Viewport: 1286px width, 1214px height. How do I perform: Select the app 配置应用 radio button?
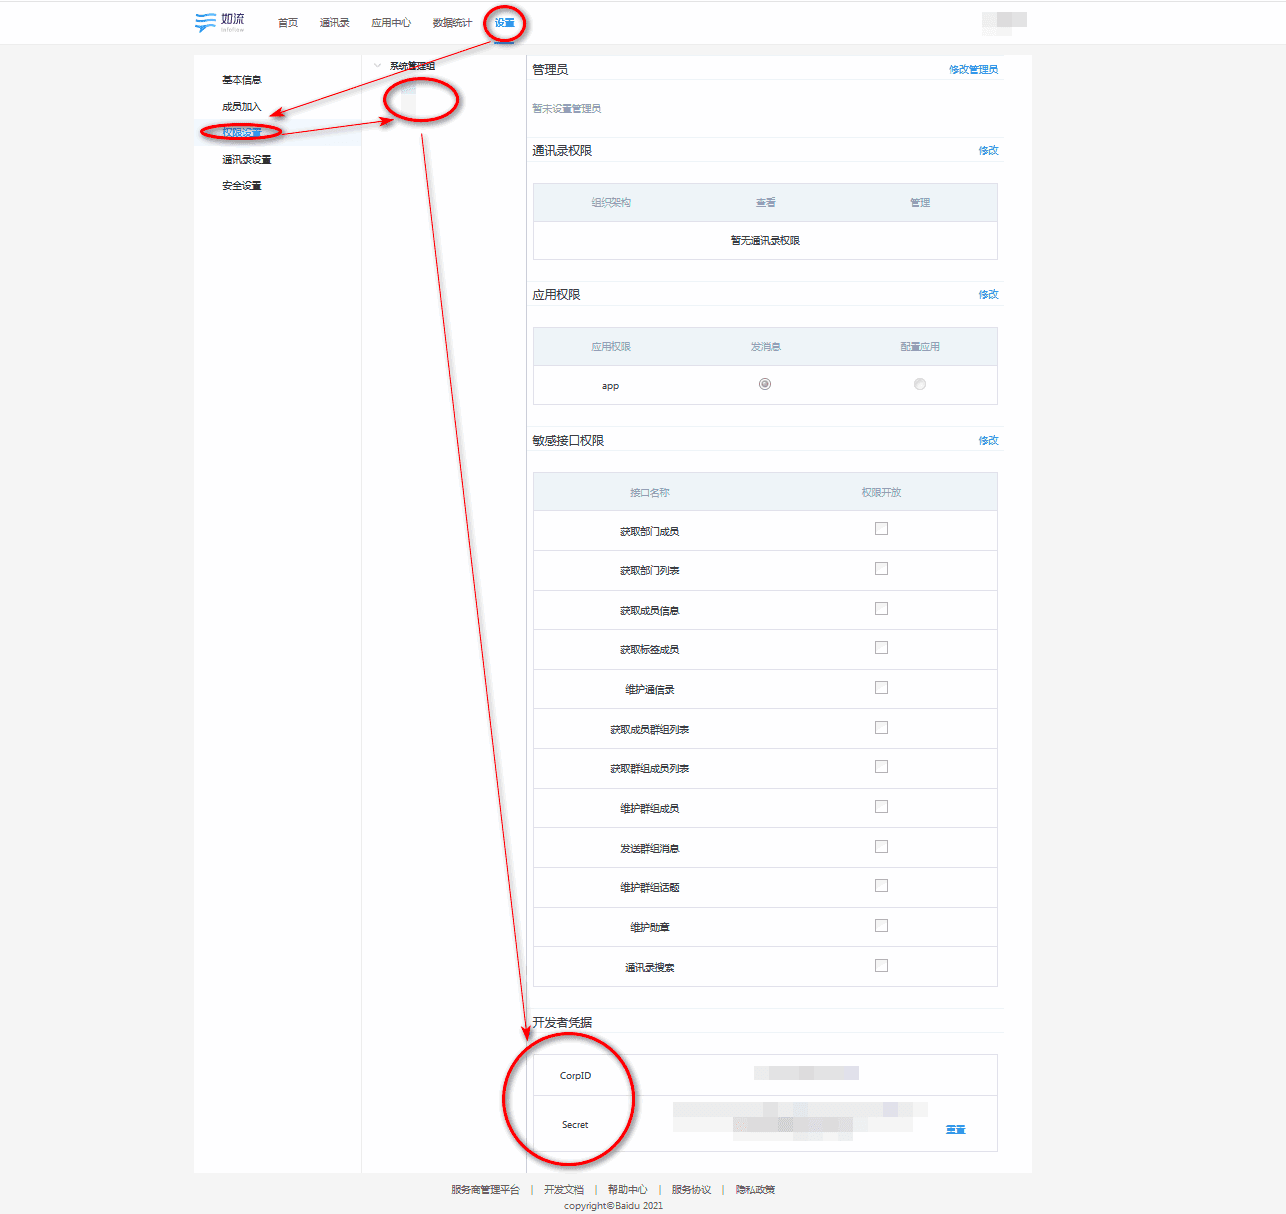coord(920,384)
